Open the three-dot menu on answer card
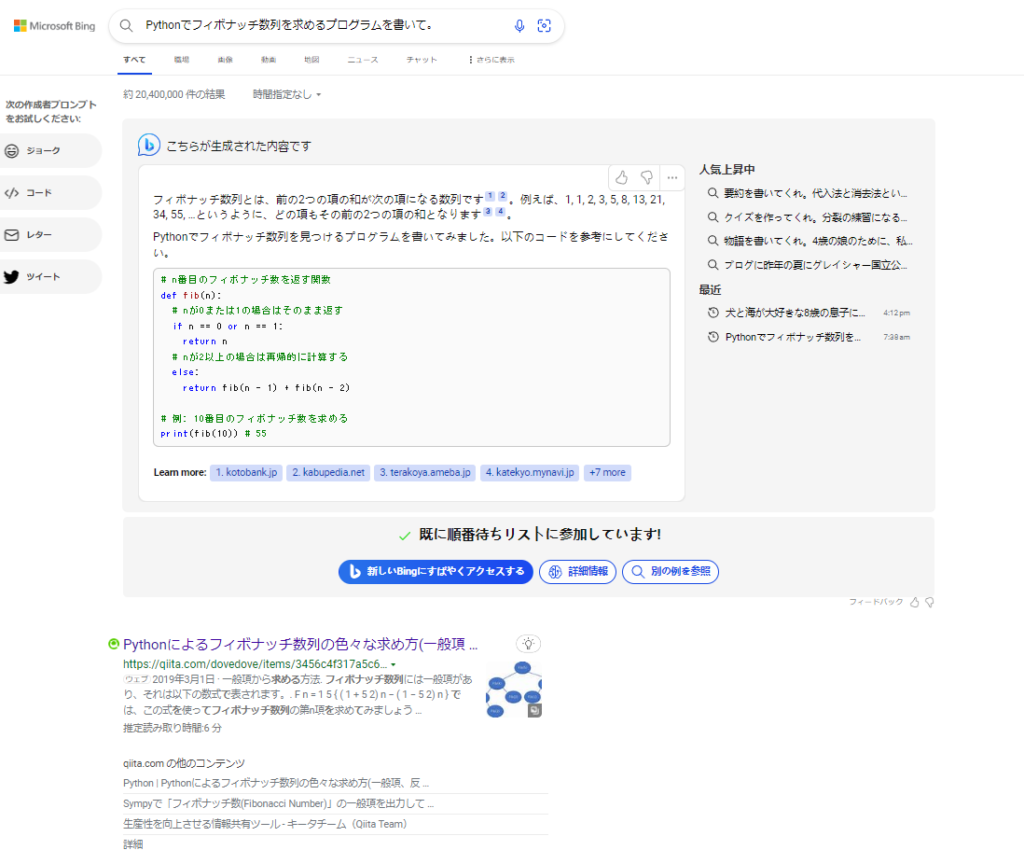The height and width of the screenshot is (864, 1024). pos(672,178)
